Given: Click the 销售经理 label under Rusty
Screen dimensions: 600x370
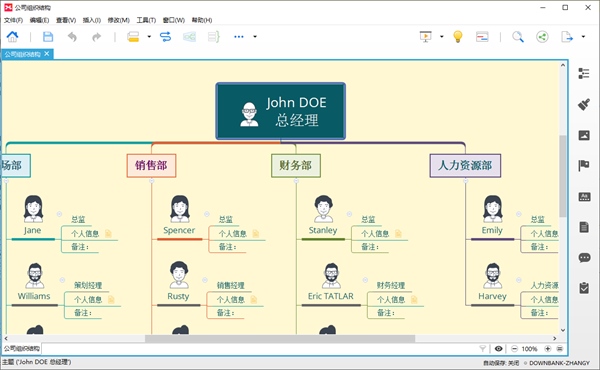Looking at the screenshot, I should [x=230, y=285].
